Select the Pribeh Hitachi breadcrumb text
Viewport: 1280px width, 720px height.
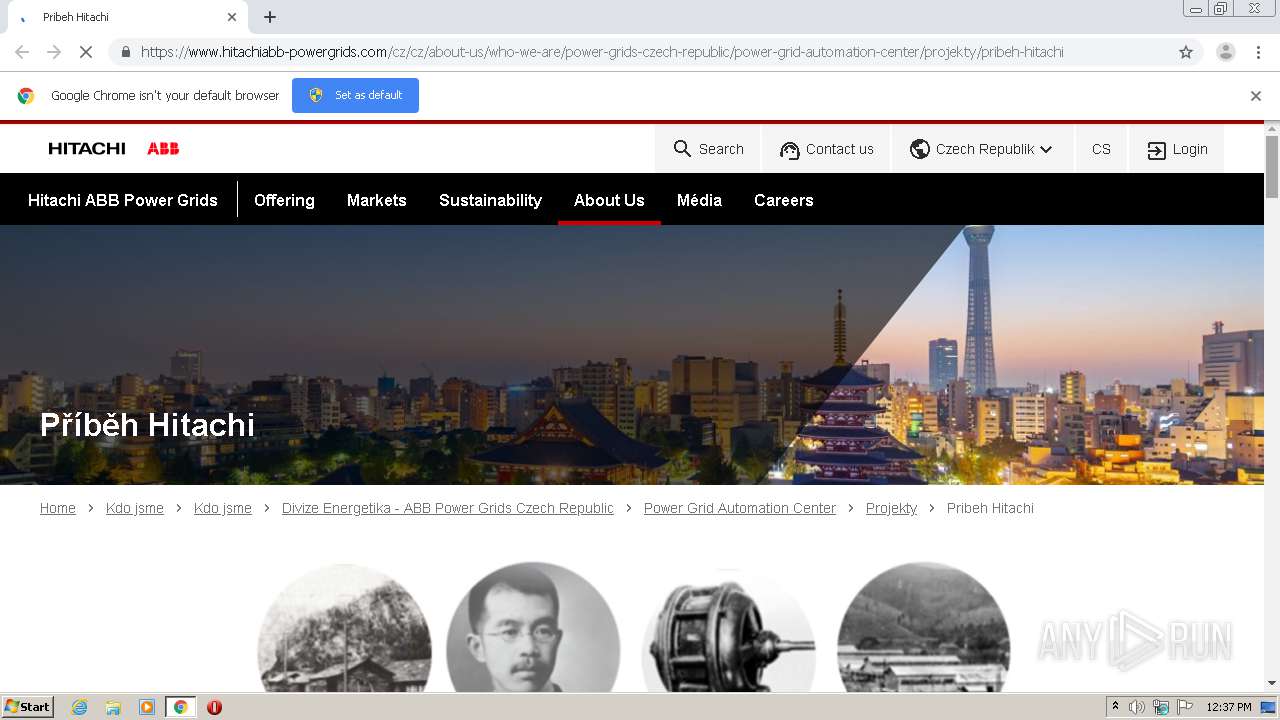pos(990,508)
